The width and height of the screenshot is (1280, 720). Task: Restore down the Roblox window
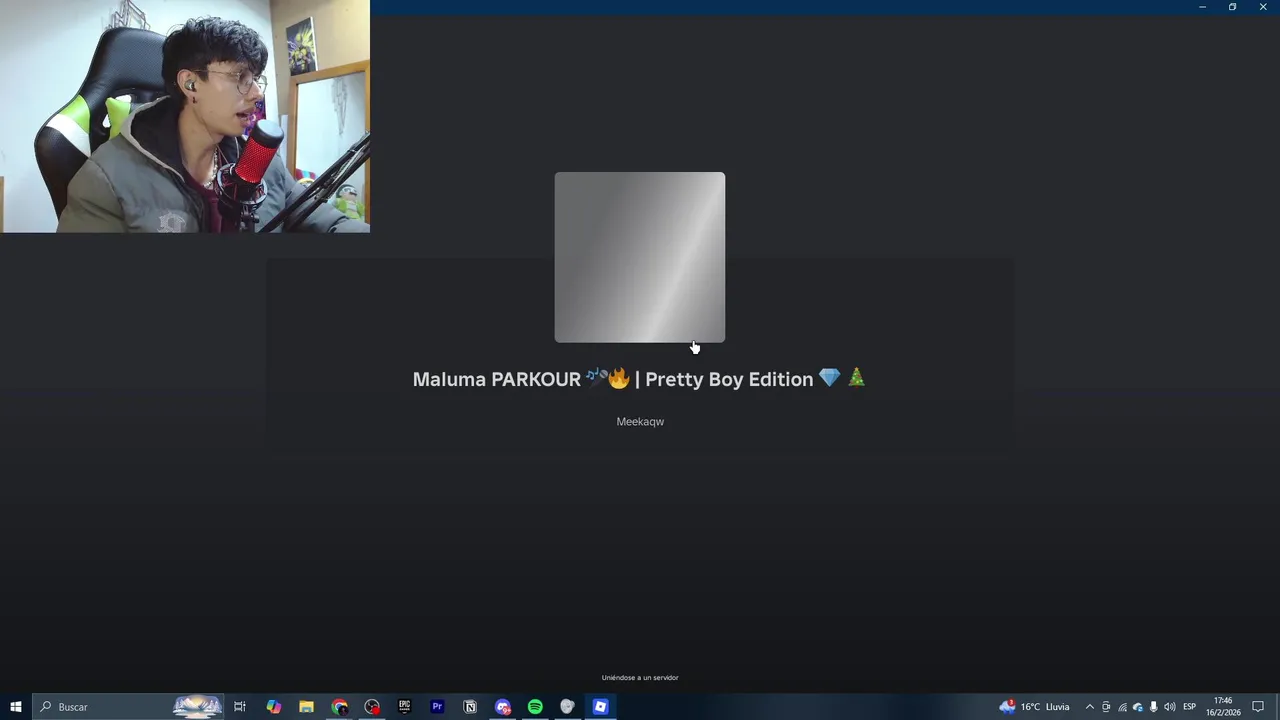click(x=1232, y=7)
